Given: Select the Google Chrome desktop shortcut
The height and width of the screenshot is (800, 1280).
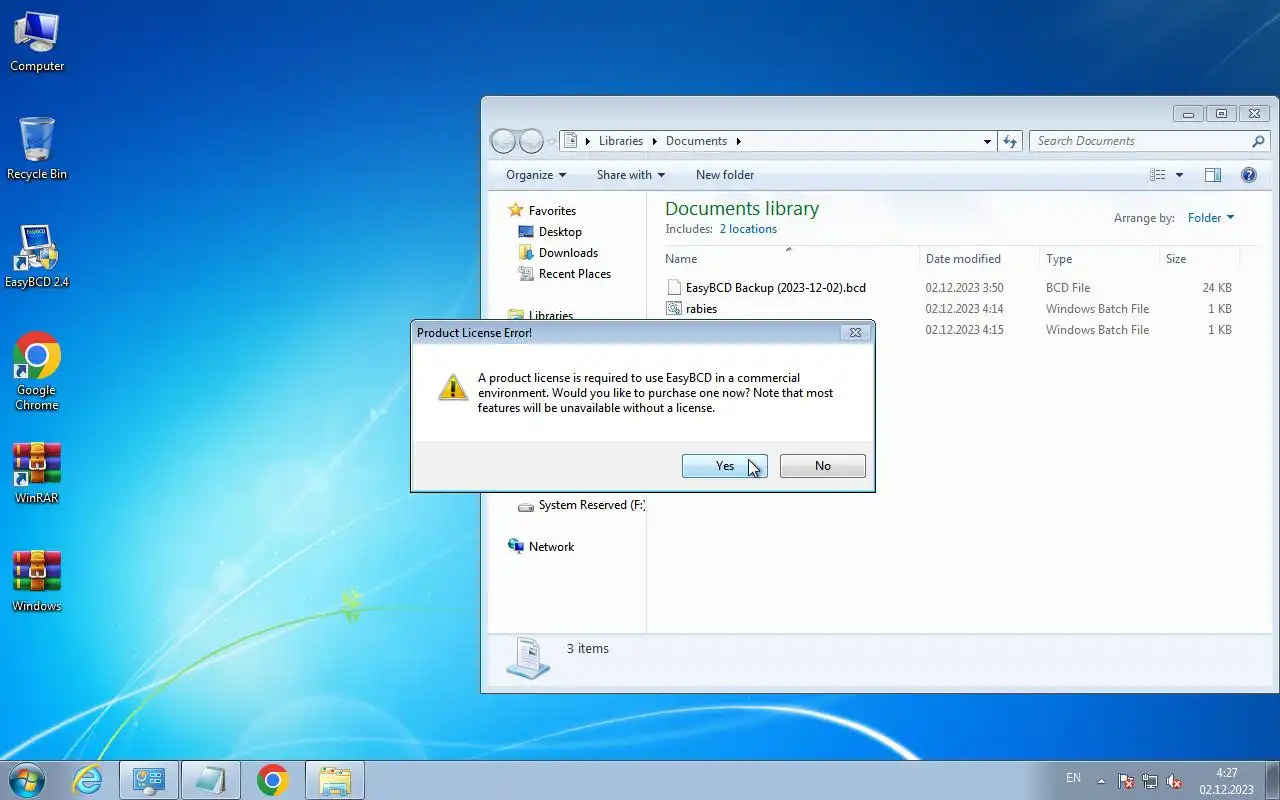Looking at the screenshot, I should tap(37, 371).
